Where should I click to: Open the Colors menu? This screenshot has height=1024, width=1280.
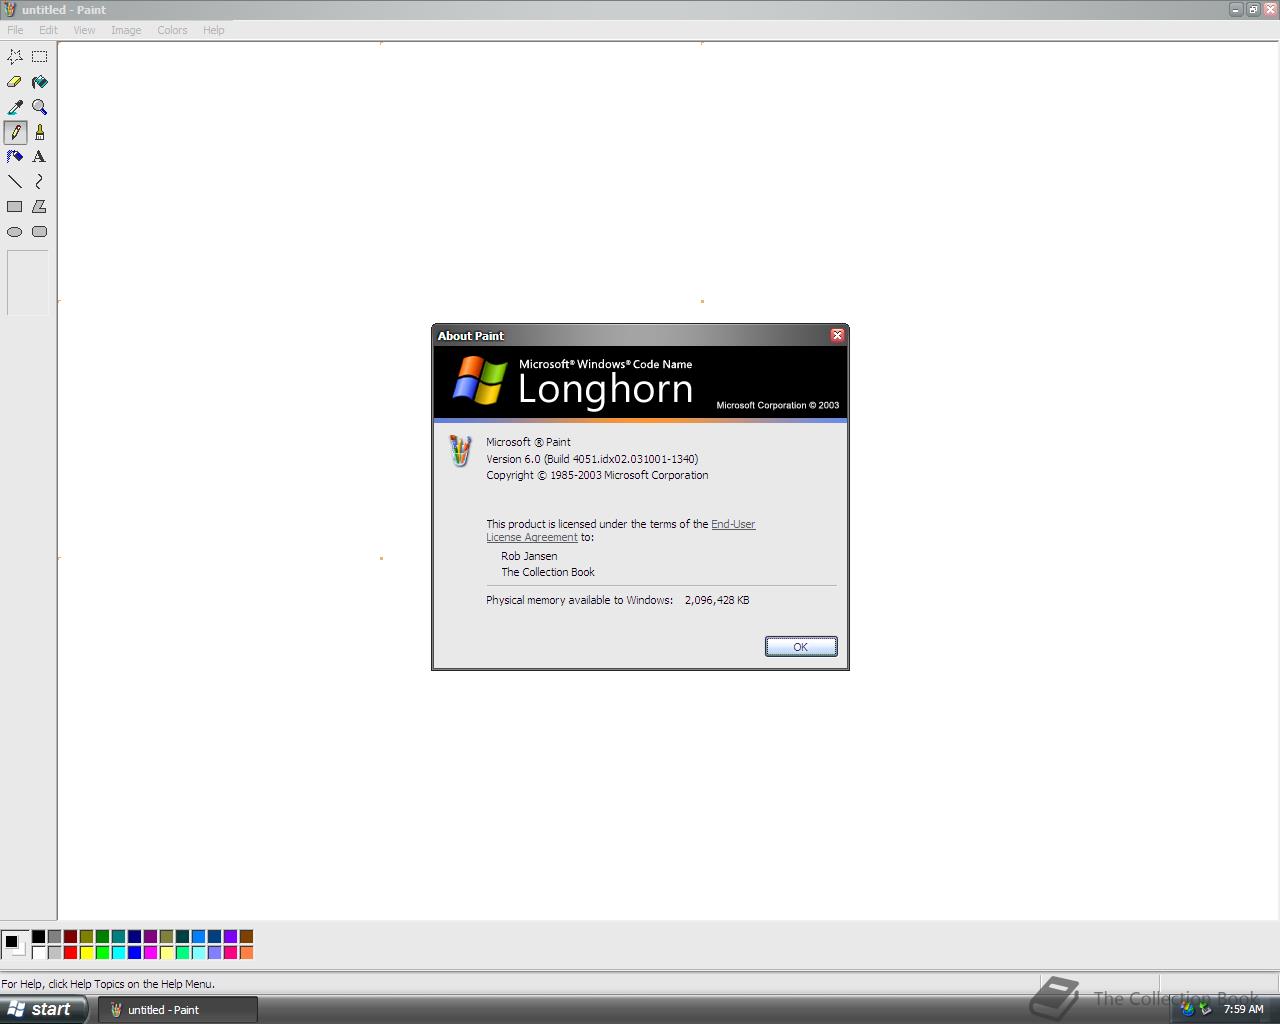[x=172, y=30]
